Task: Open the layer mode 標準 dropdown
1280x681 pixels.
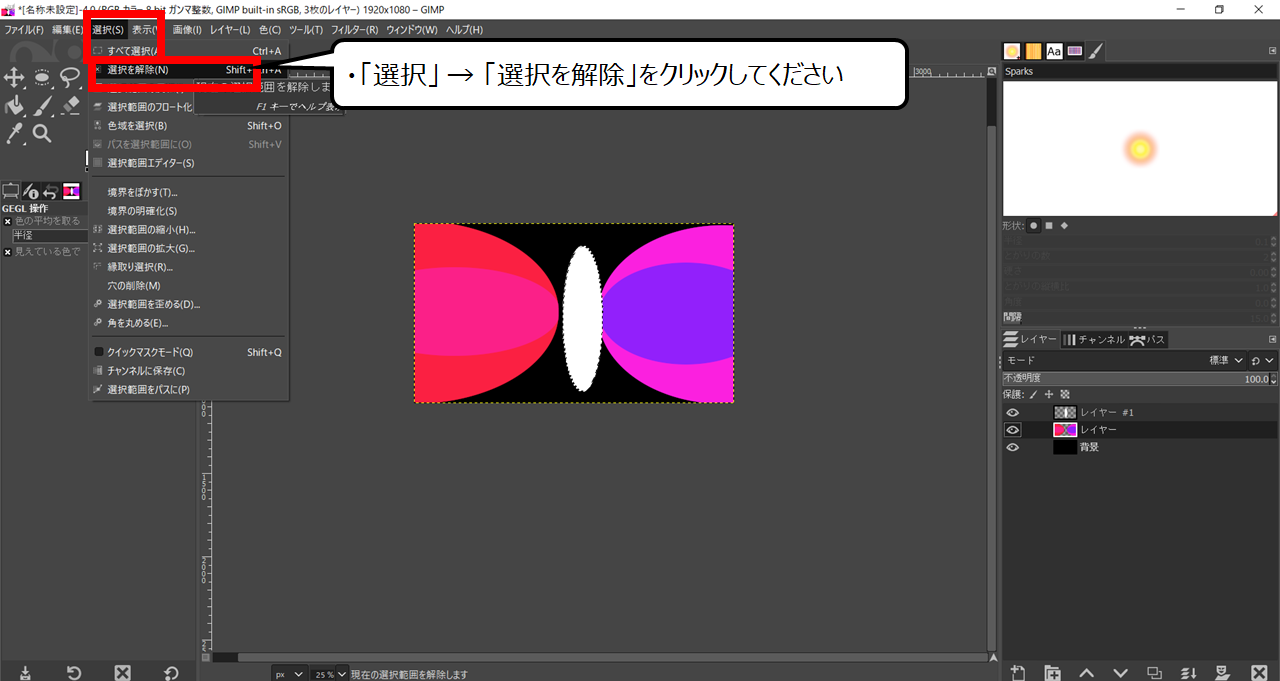Action: pos(1226,360)
